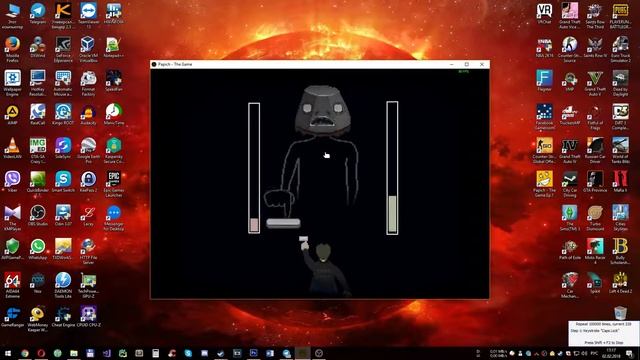Viewport: 640px width, 360px height.
Task: Open the HTTP File Server shortcut
Action: (x=88, y=251)
